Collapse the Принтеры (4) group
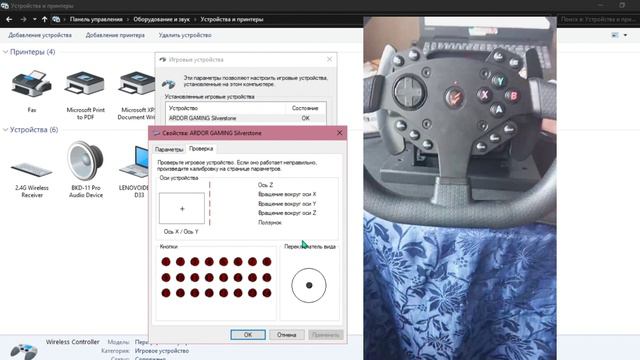 [5, 52]
